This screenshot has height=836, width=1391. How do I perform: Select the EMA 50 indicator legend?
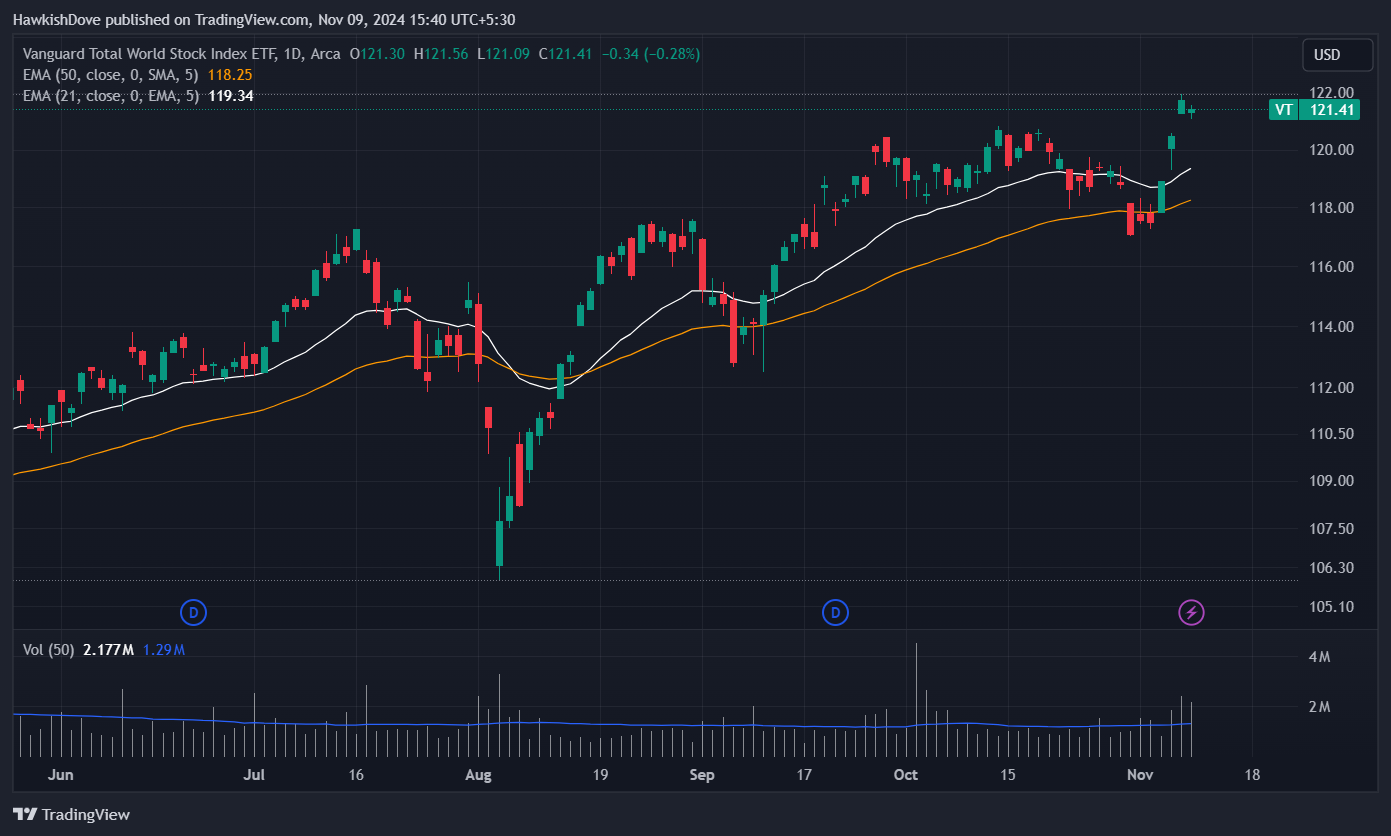coord(110,74)
